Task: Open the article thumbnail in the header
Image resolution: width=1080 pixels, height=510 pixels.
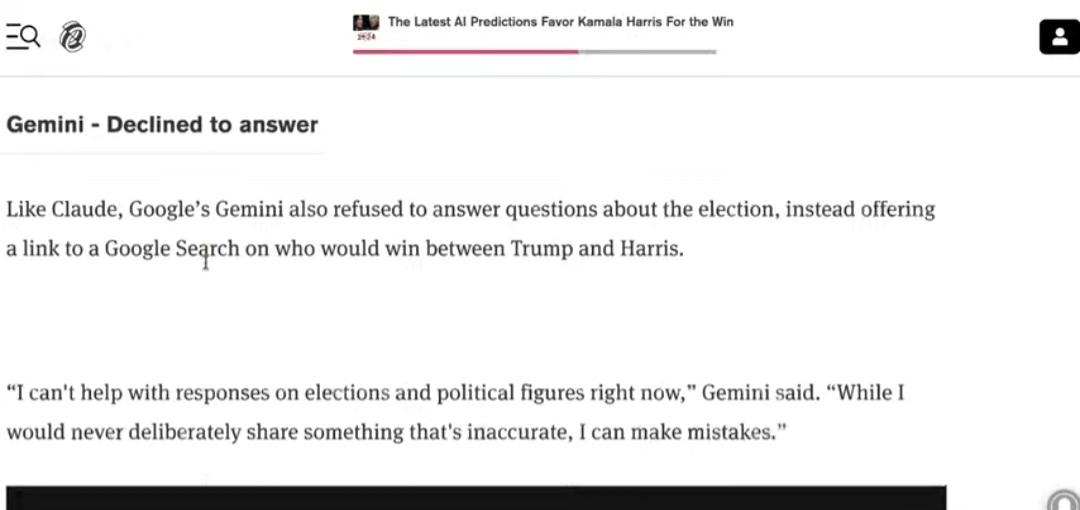Action: point(366,23)
